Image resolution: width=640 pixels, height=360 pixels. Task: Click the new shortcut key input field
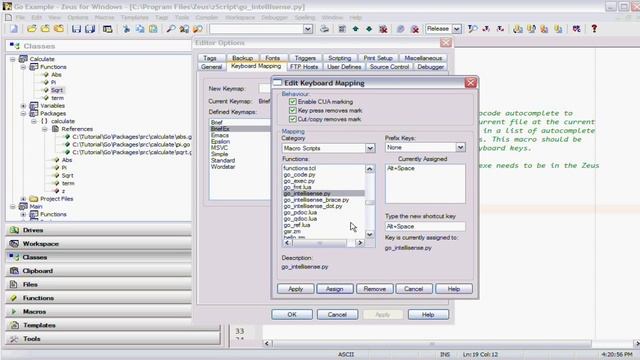pos(425,227)
